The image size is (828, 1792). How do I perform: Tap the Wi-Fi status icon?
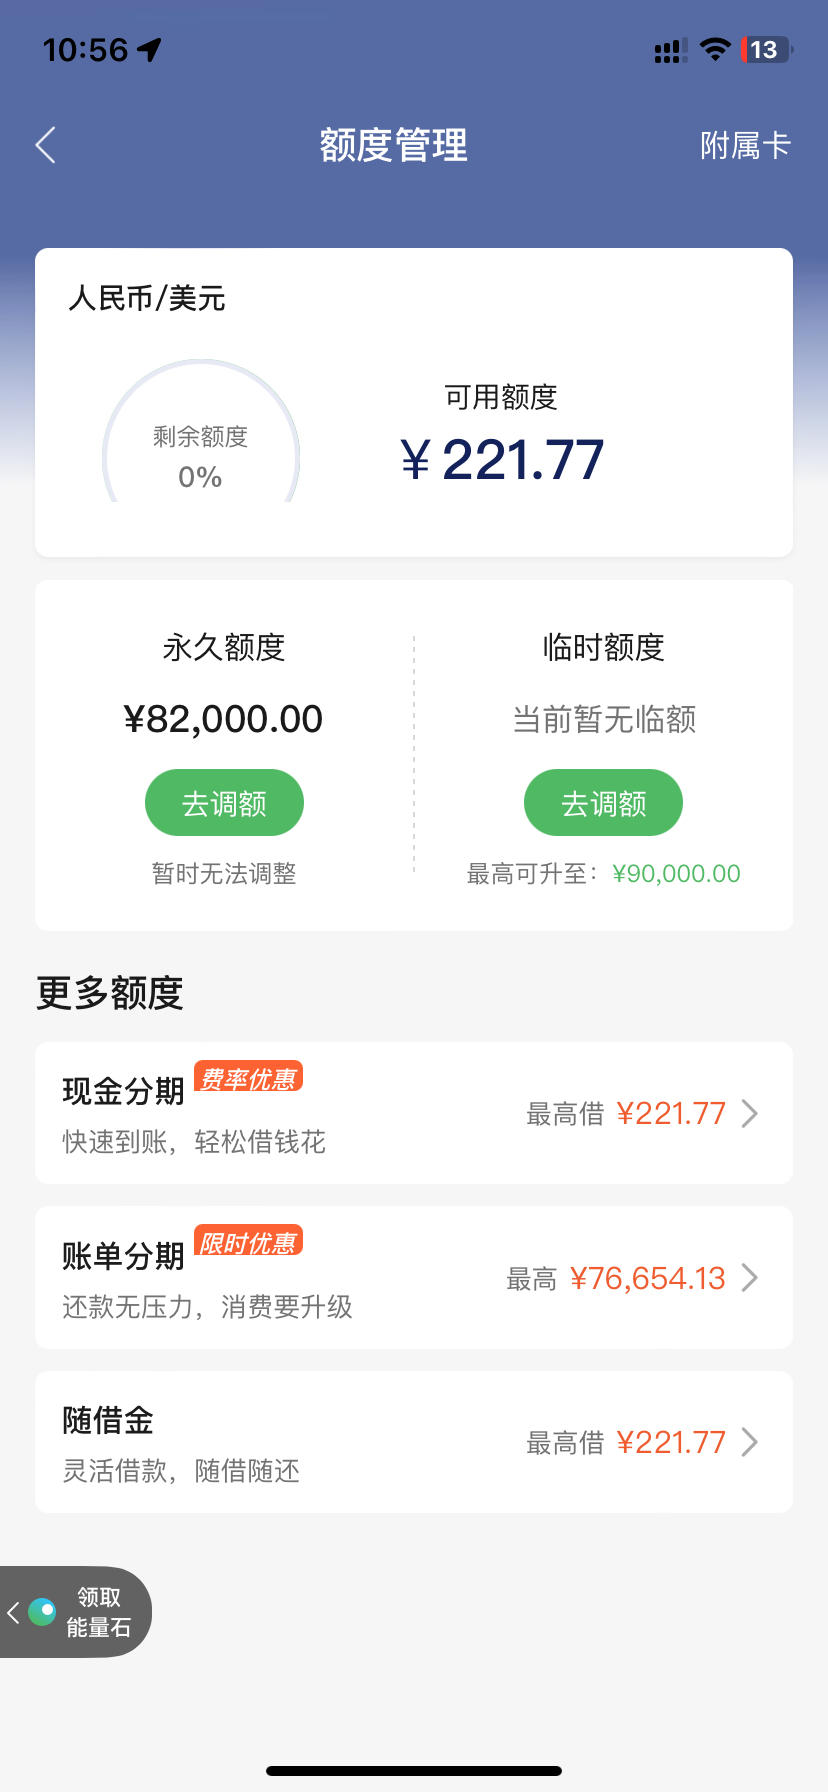click(x=715, y=50)
